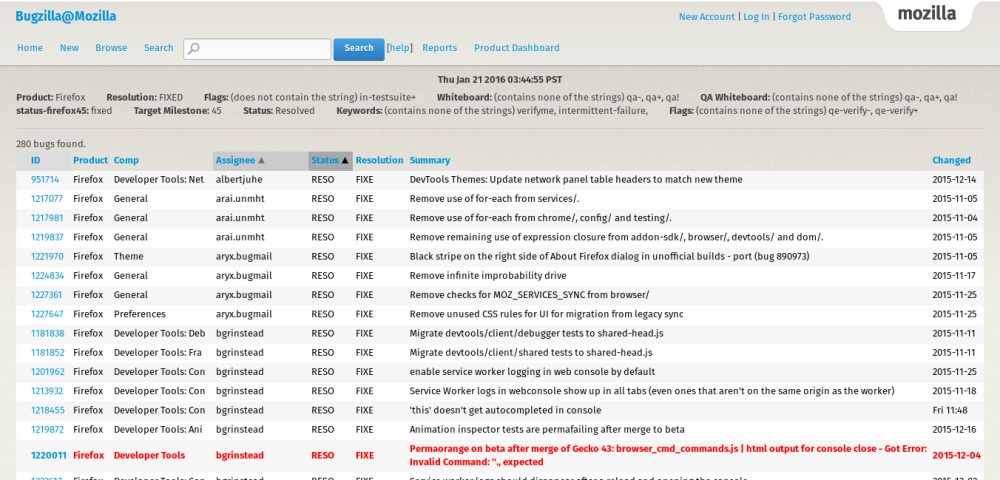Sort by the Summary column header
This screenshot has height=480, width=1000.
(x=430, y=161)
